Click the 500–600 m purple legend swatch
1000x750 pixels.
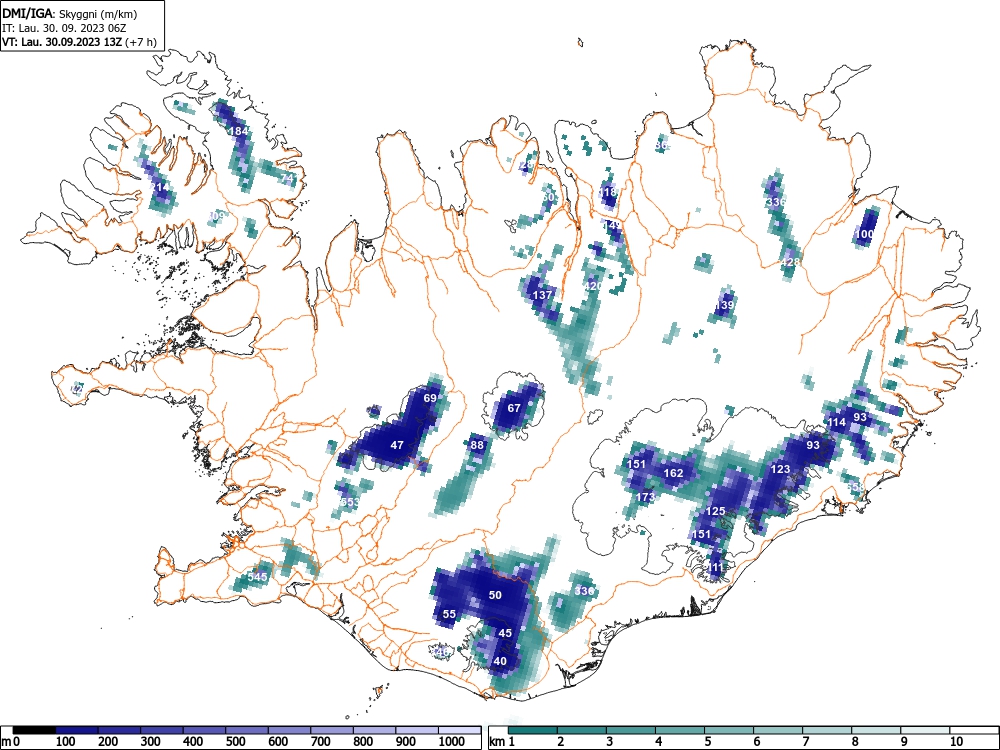click(247, 730)
